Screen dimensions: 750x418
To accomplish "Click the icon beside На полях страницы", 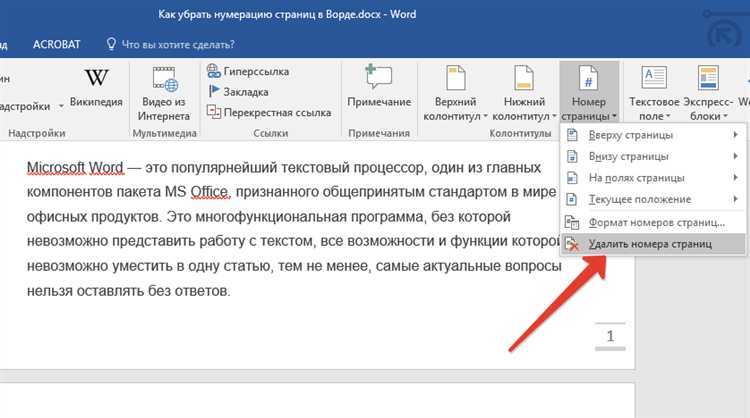I will pyautogui.click(x=572, y=178).
